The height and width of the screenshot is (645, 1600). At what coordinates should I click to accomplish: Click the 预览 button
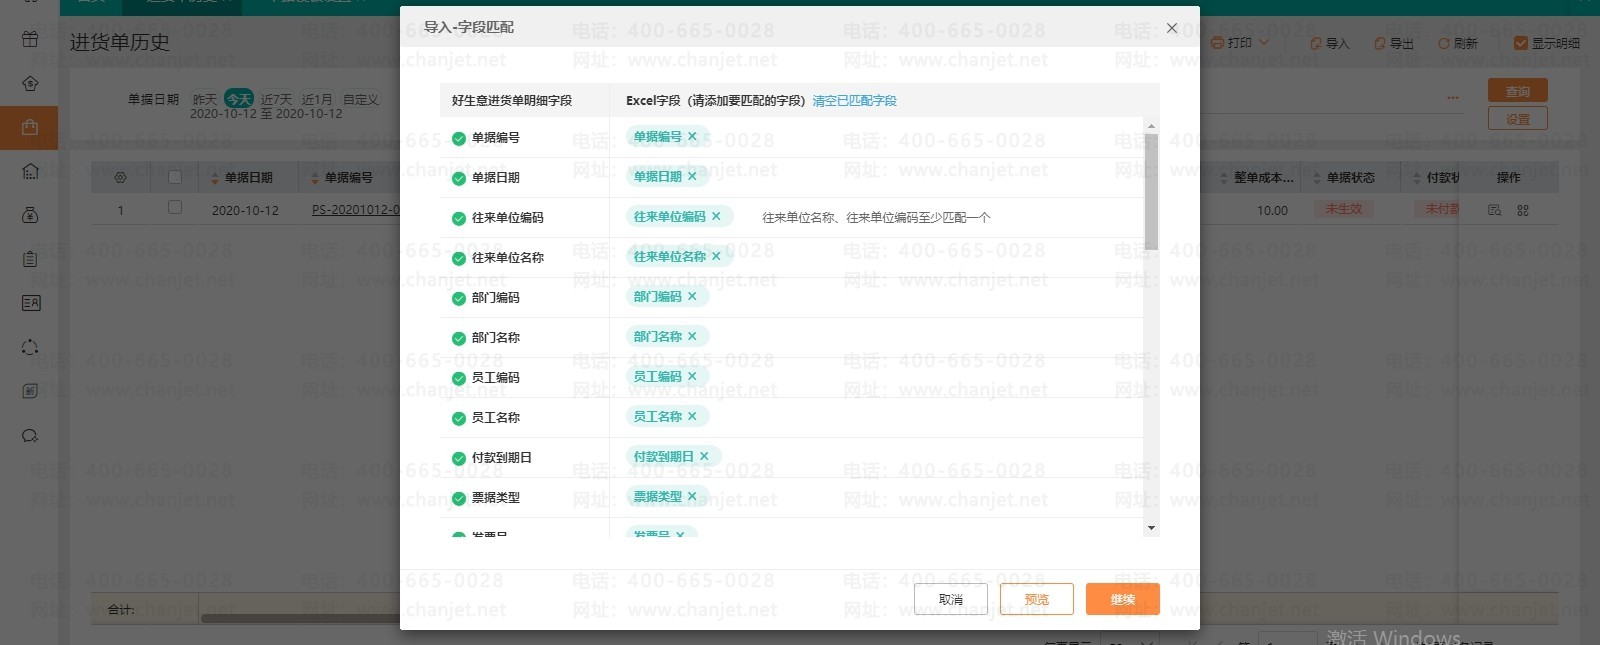(x=1037, y=599)
